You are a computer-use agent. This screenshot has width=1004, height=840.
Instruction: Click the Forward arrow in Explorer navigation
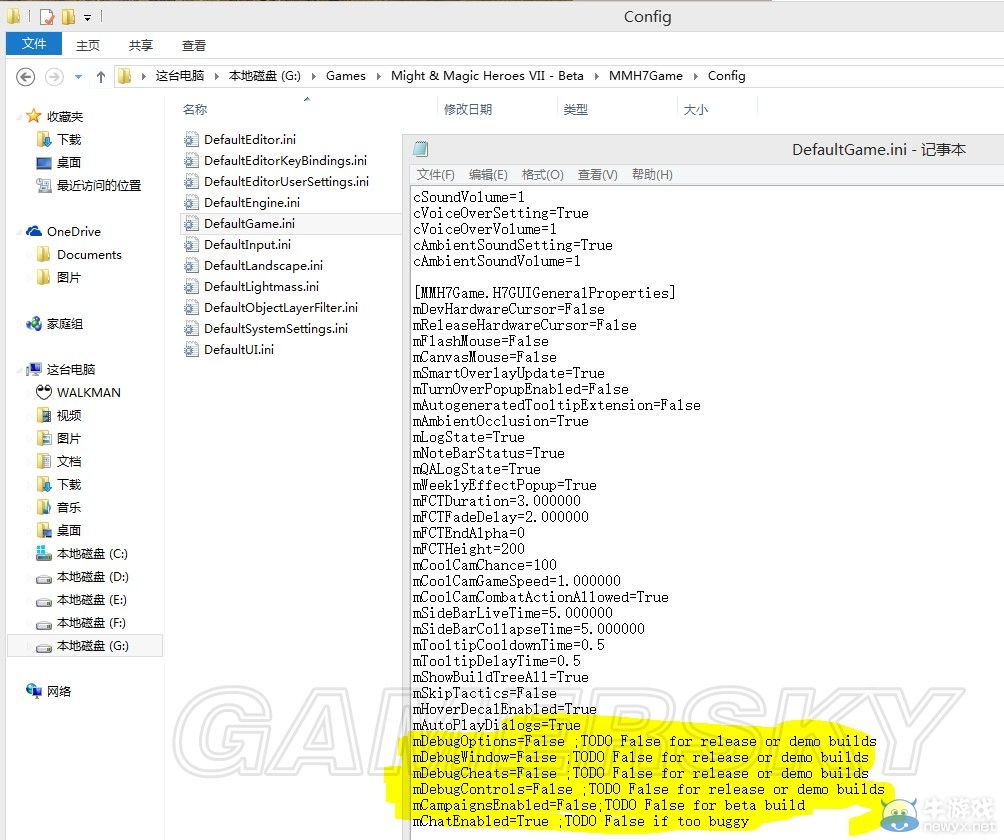(x=54, y=77)
